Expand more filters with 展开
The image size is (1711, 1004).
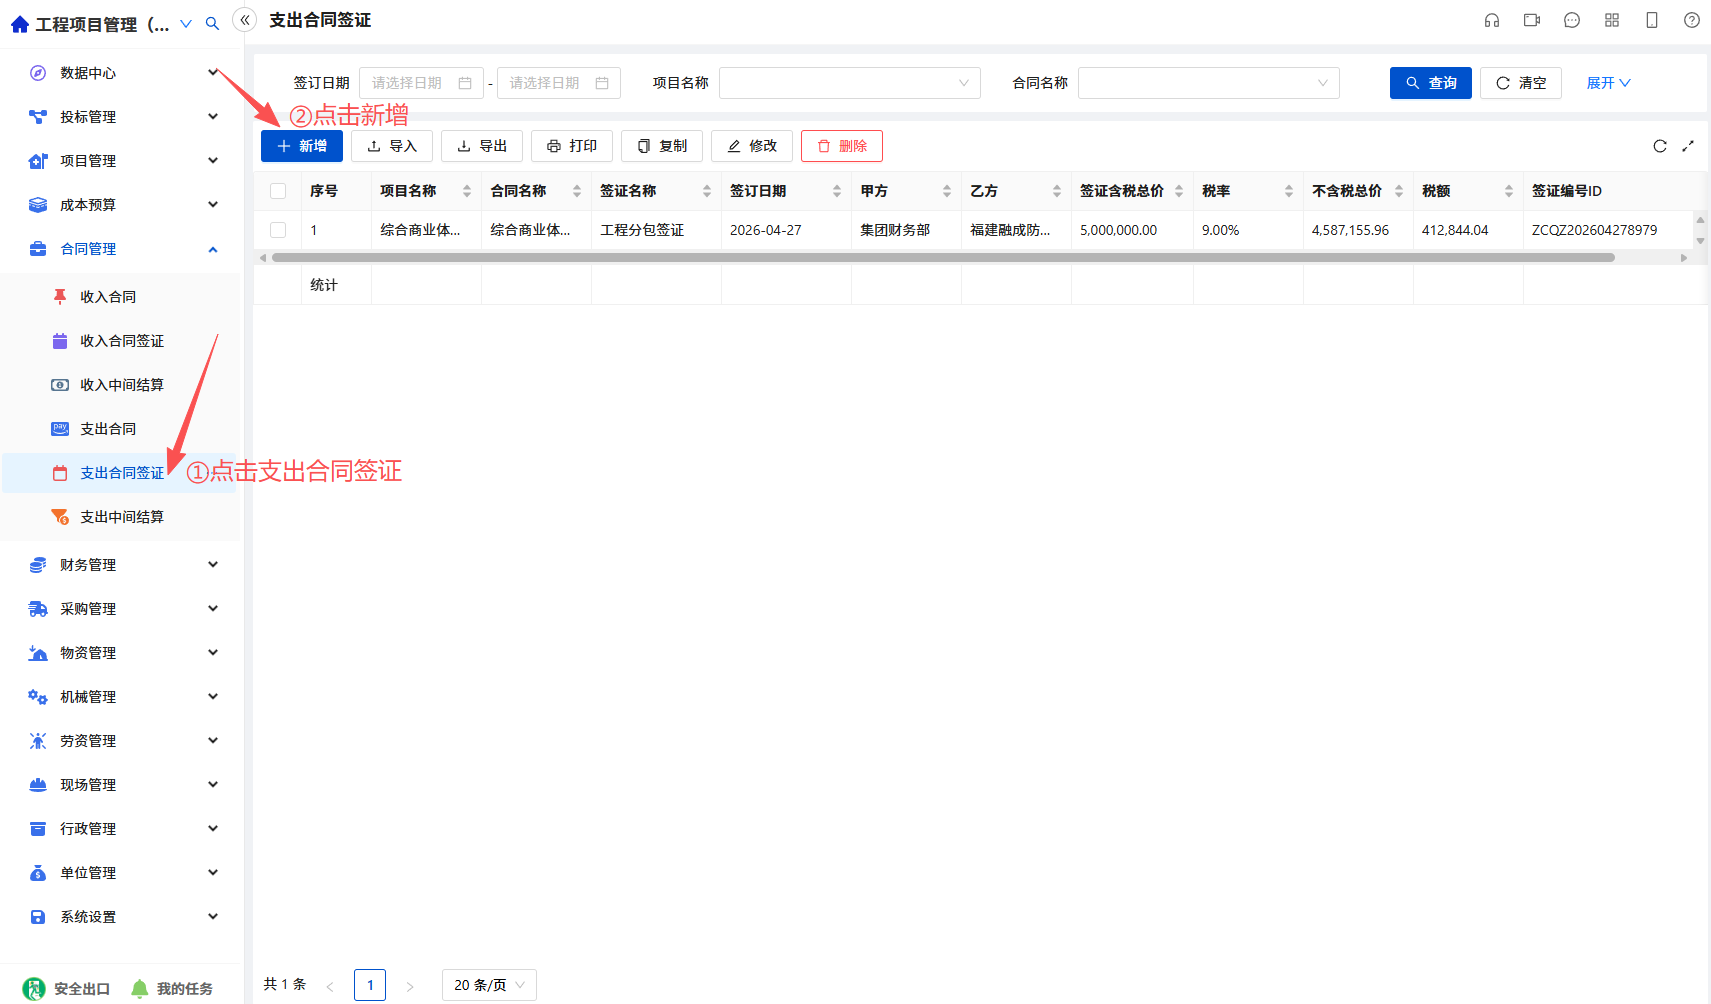[1608, 83]
